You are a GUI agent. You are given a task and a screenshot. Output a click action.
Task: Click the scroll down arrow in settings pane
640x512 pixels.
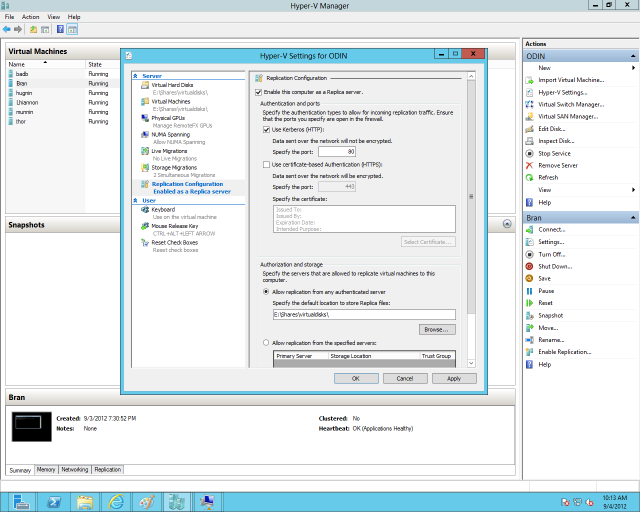pos(471,363)
